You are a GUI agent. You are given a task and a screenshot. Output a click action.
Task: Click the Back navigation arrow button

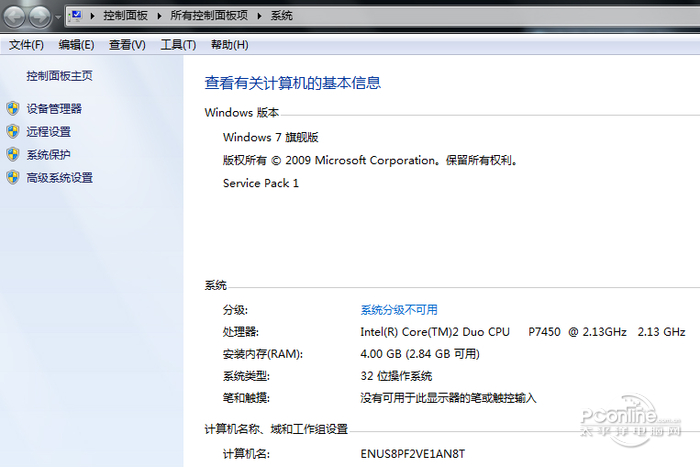(x=14, y=17)
